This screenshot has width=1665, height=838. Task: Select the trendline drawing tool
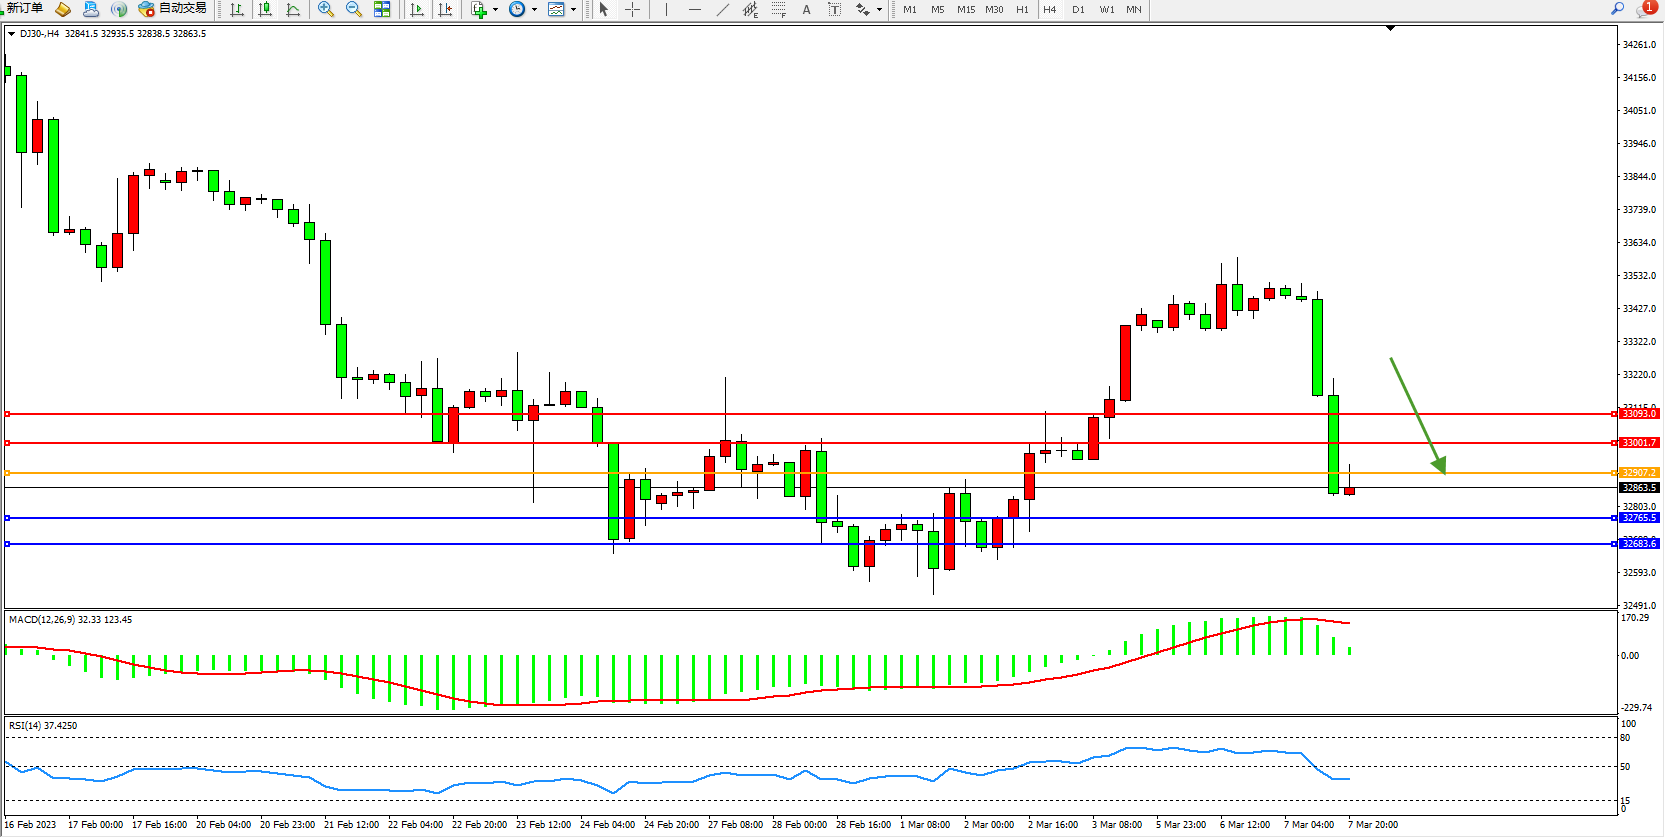click(723, 9)
